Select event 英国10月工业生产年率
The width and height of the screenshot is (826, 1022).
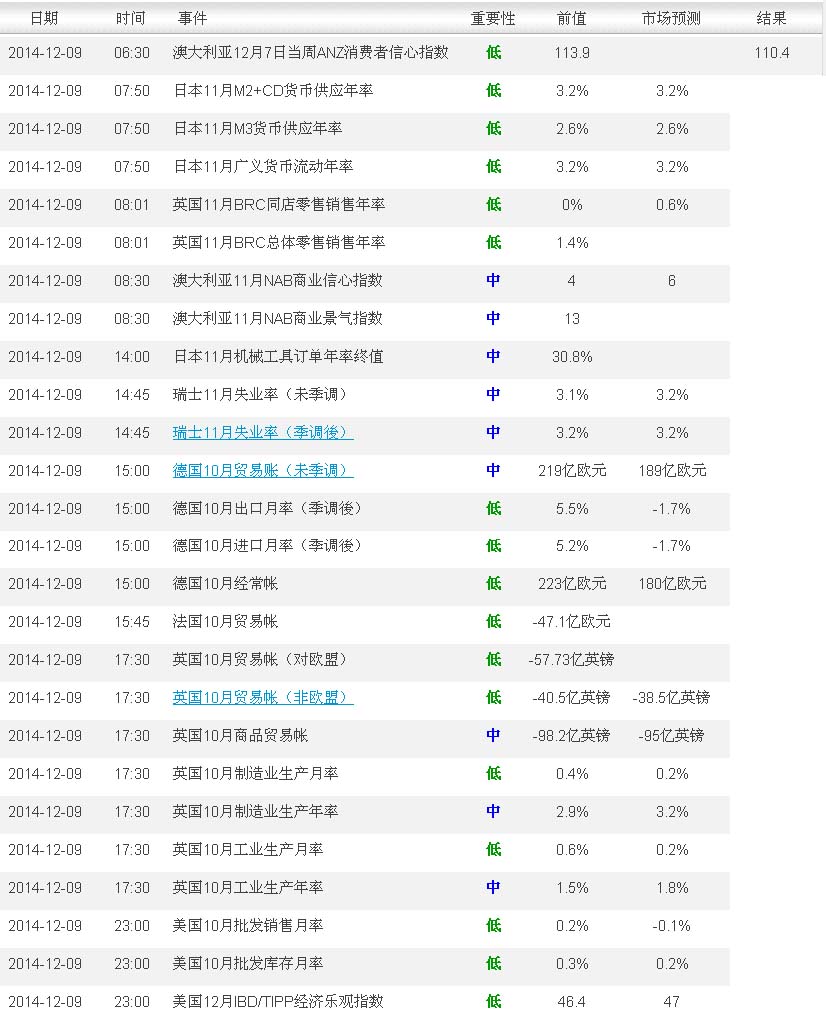(x=248, y=887)
